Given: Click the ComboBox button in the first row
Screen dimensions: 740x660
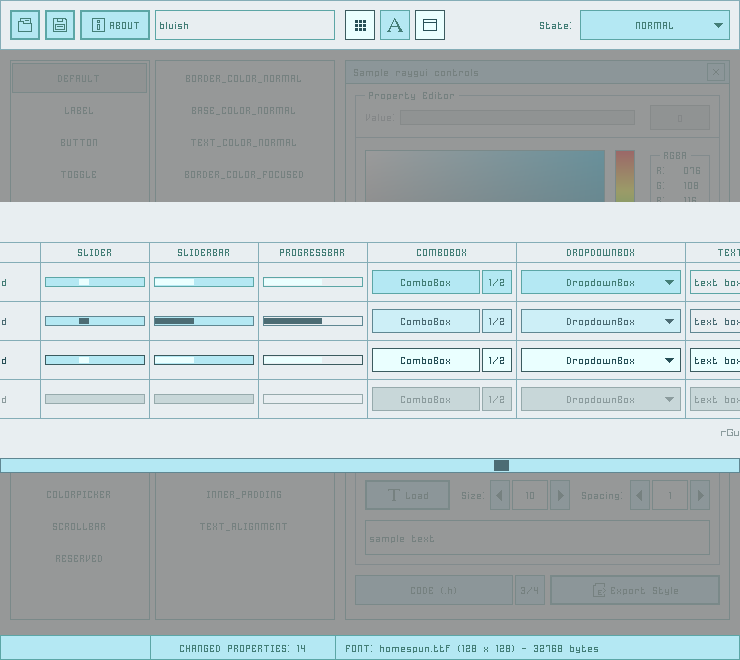Looking at the screenshot, I should click(426, 282).
